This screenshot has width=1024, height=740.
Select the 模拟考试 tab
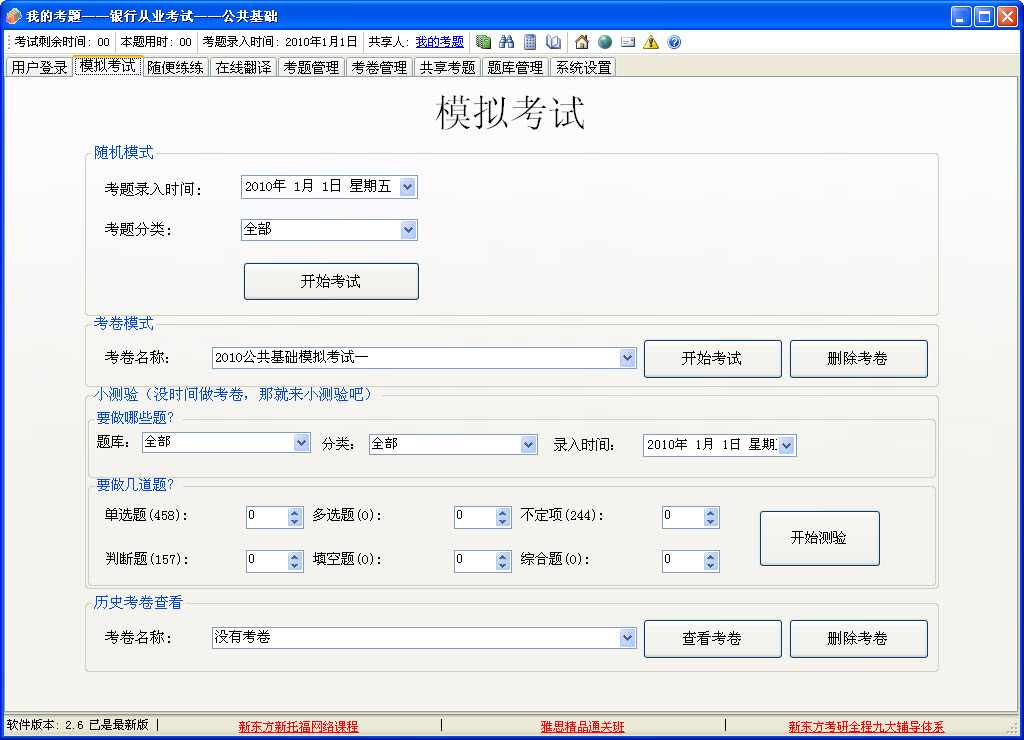coord(108,65)
